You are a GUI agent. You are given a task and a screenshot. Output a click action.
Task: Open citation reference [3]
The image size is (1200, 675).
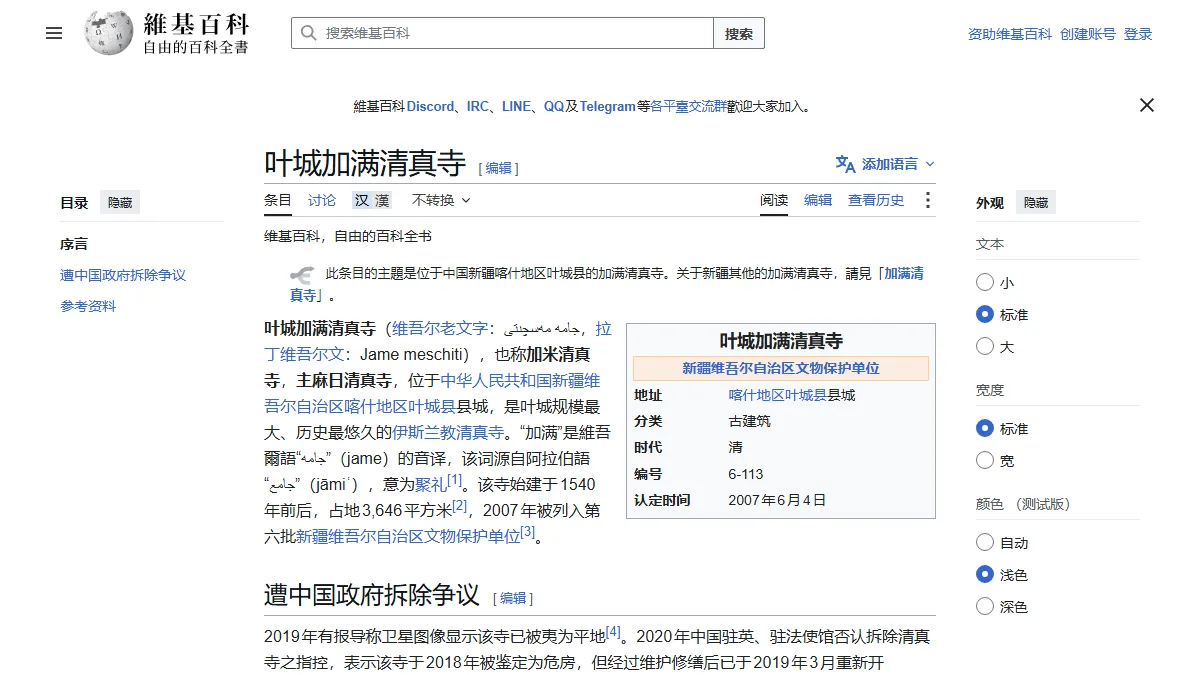528,532
